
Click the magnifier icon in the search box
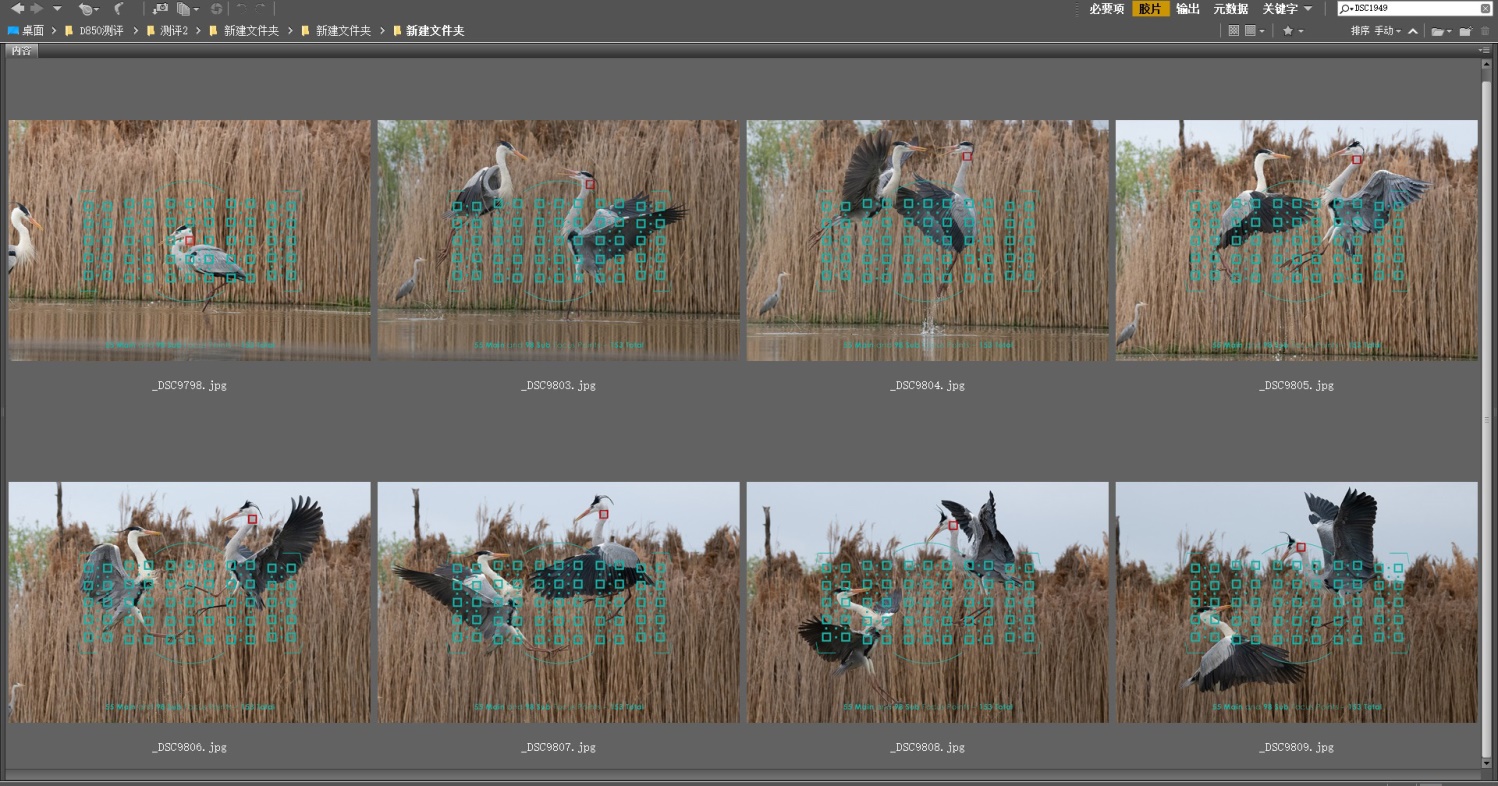[1343, 8]
